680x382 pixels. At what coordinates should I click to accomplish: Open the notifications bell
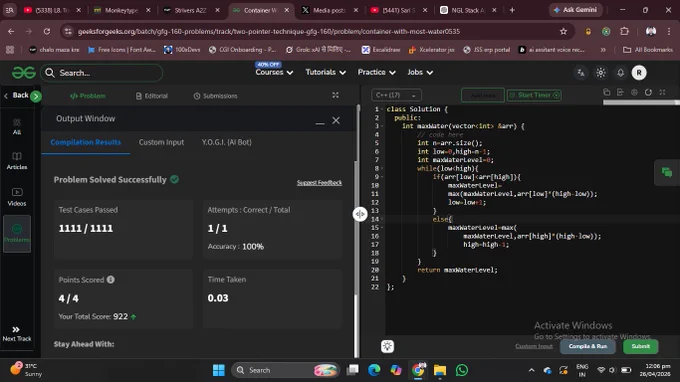(621, 73)
